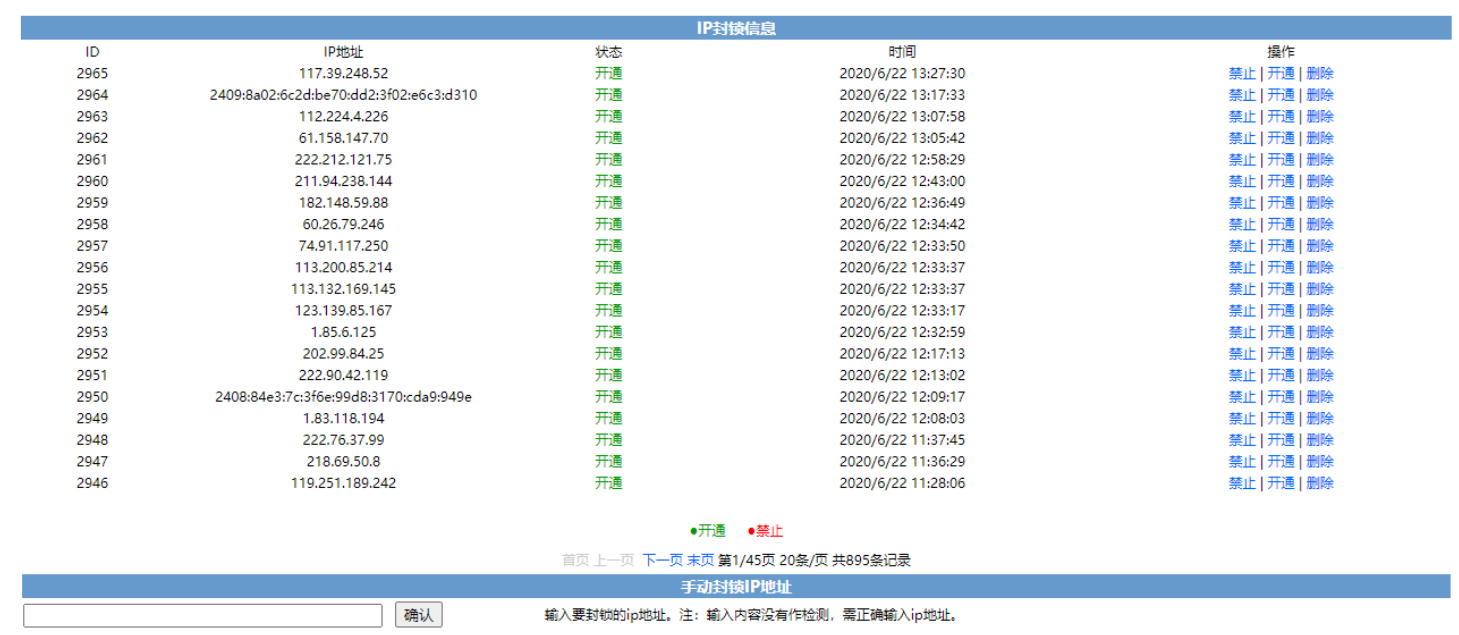Click 禁止 for last row ID 2946
This screenshot has height=635, width=1459.
click(x=1241, y=483)
